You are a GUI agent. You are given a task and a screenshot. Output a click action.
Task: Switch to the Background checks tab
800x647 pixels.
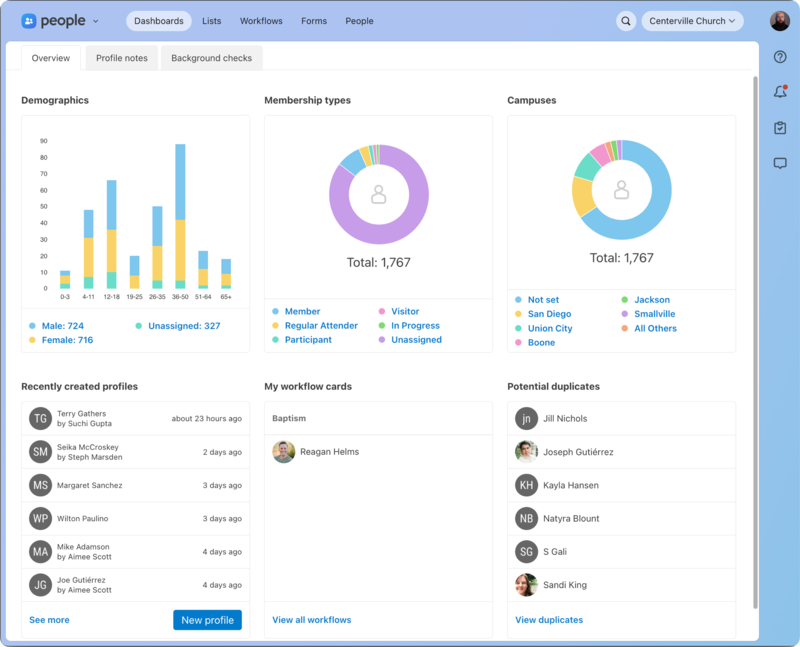(x=211, y=58)
